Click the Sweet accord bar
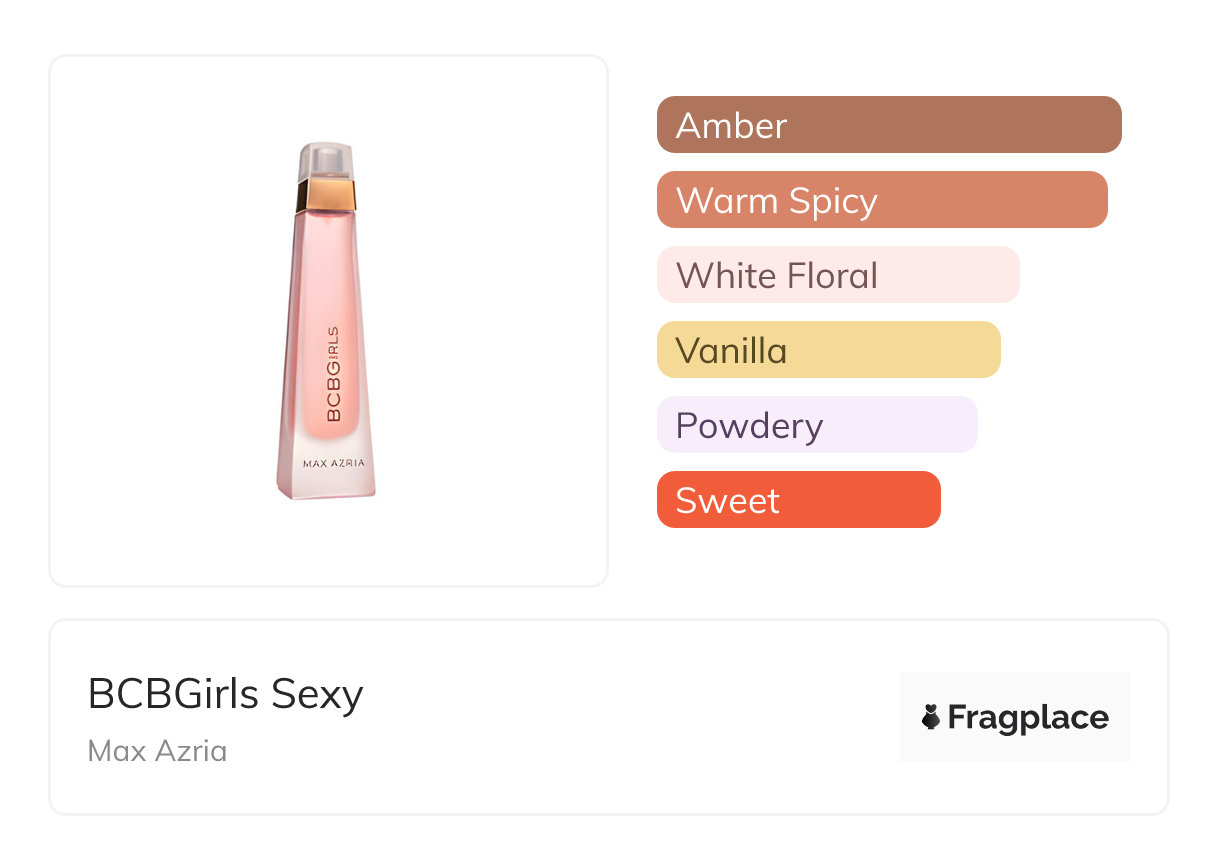 pos(798,500)
